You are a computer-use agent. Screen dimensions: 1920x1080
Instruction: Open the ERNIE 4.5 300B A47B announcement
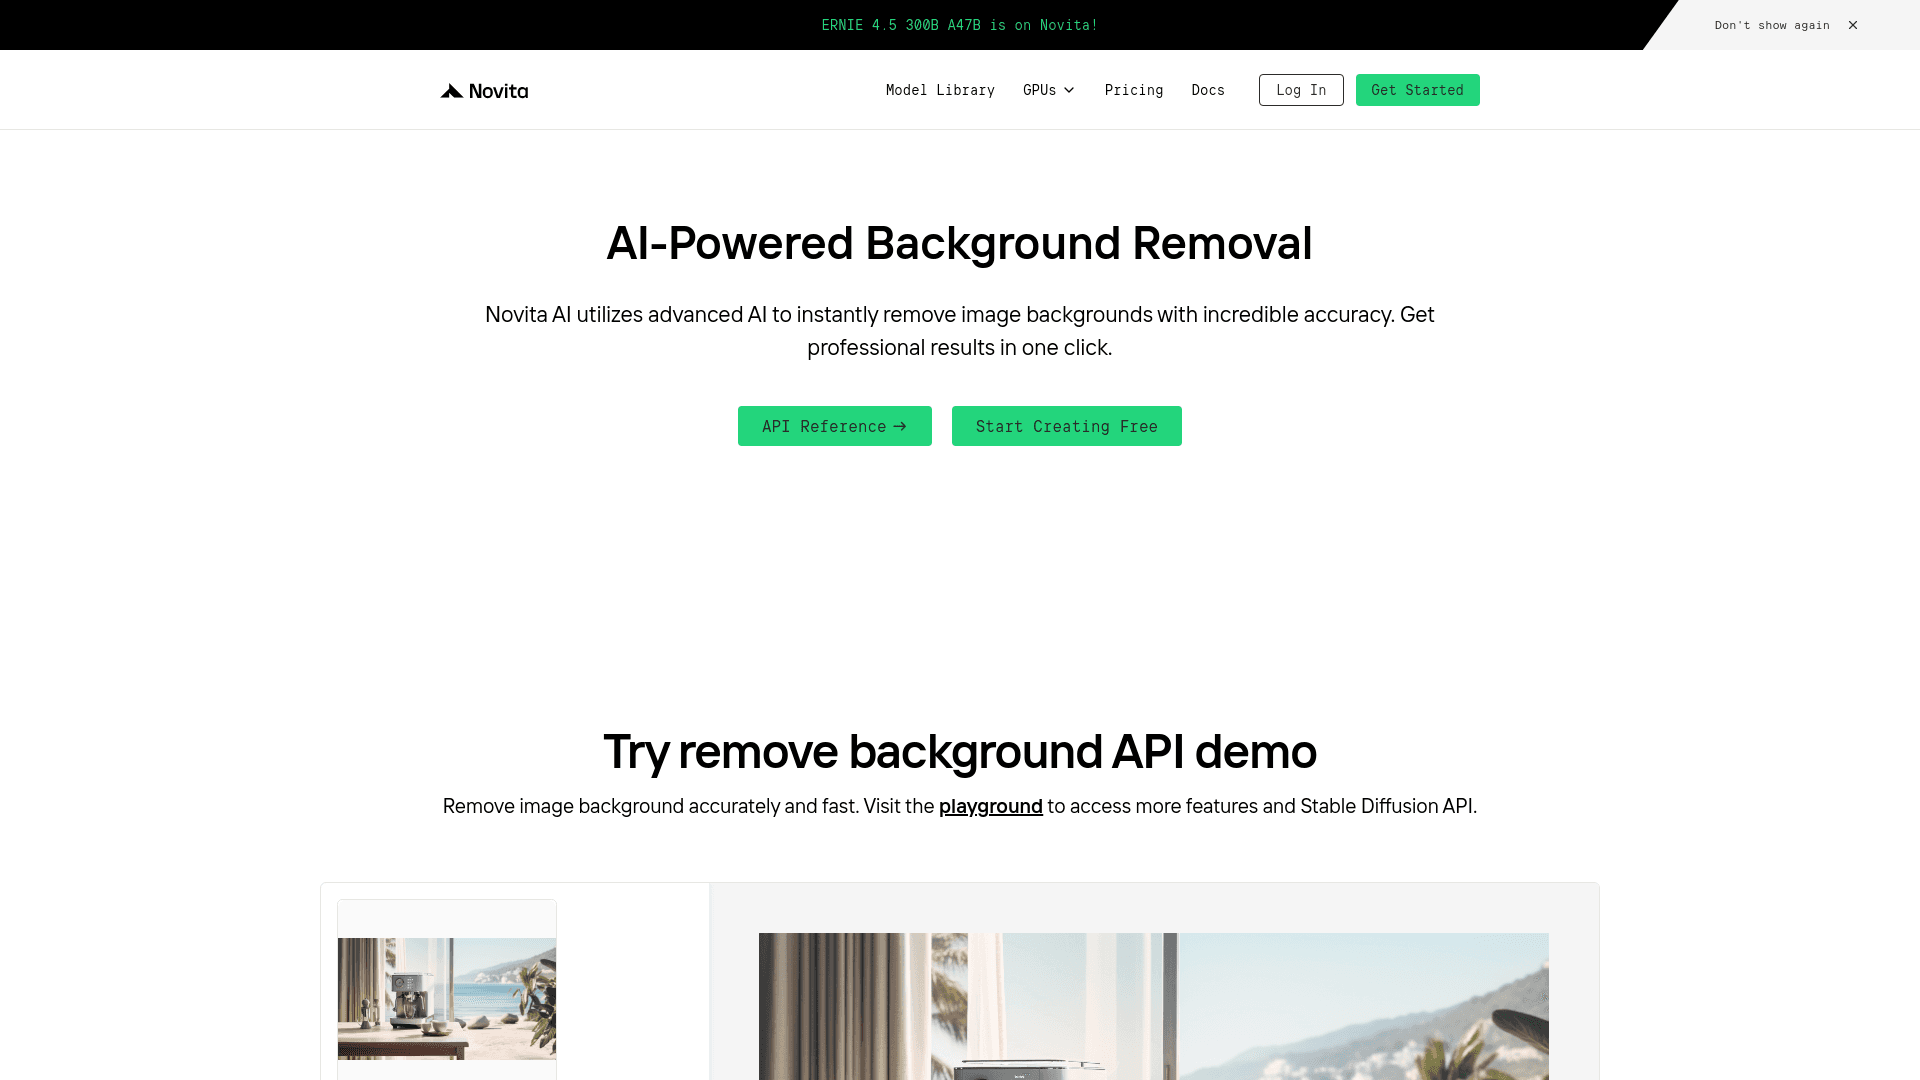958,25
